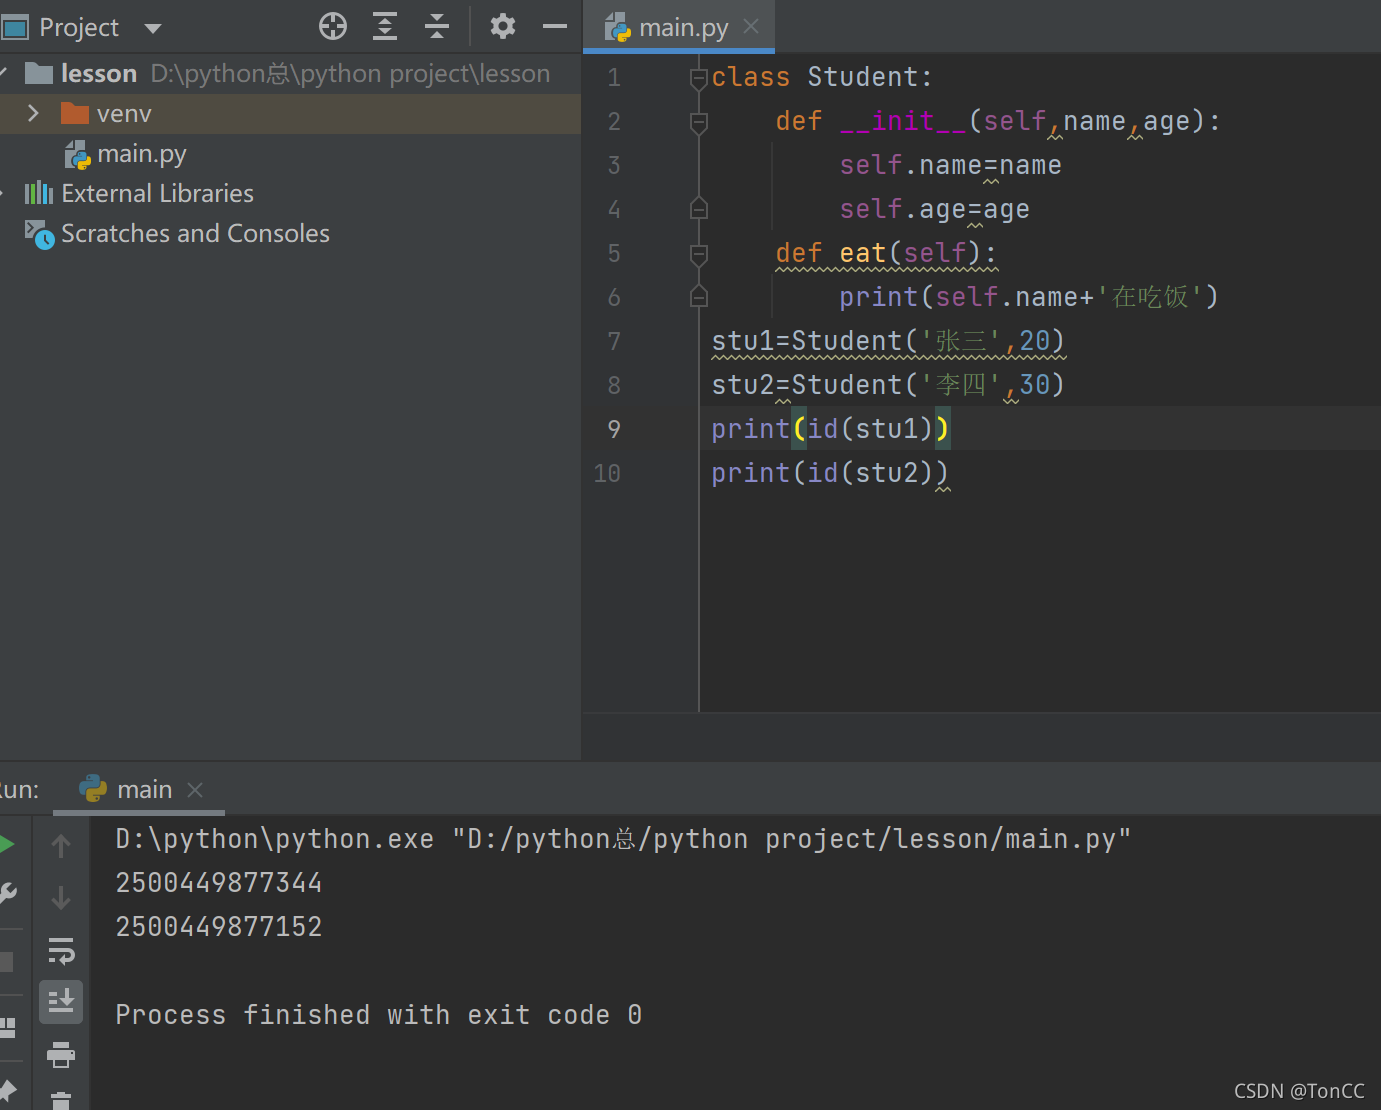1381x1110 pixels.
Task: Click 'Process finished with exit code 0' text
Action: (x=378, y=1015)
